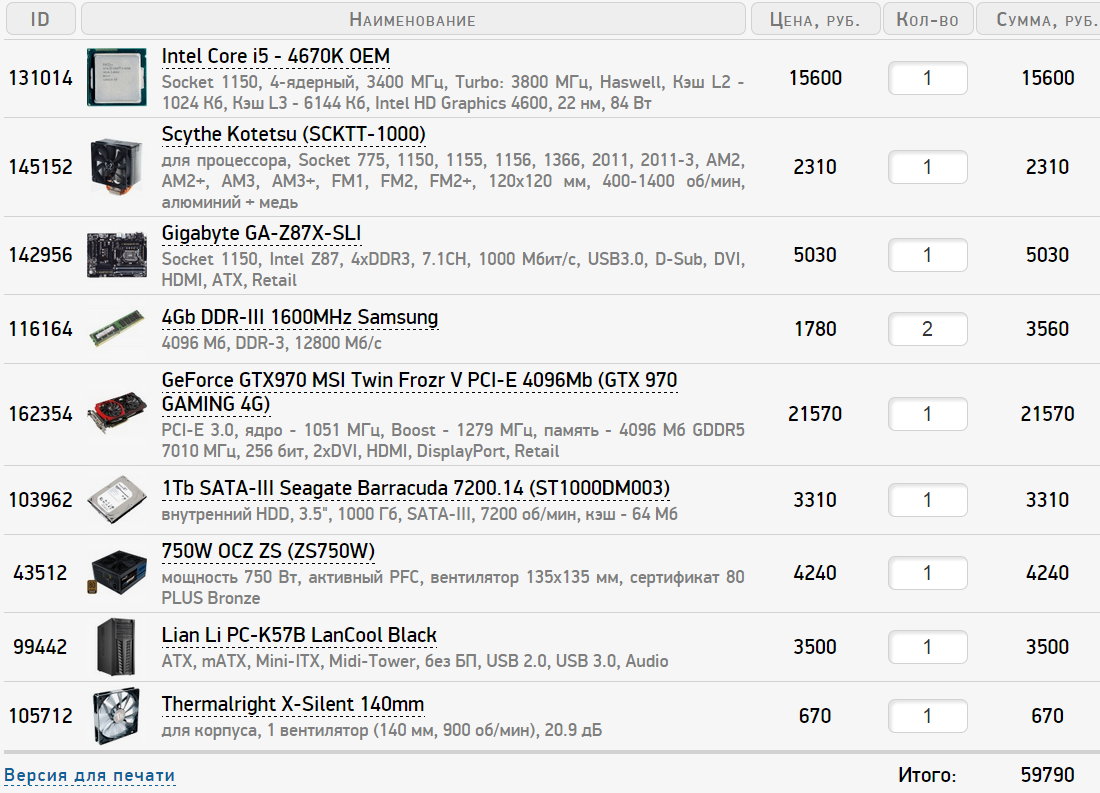This screenshot has height=793, width=1100.
Task: Sort by the ID column header
Action: pos(40,19)
